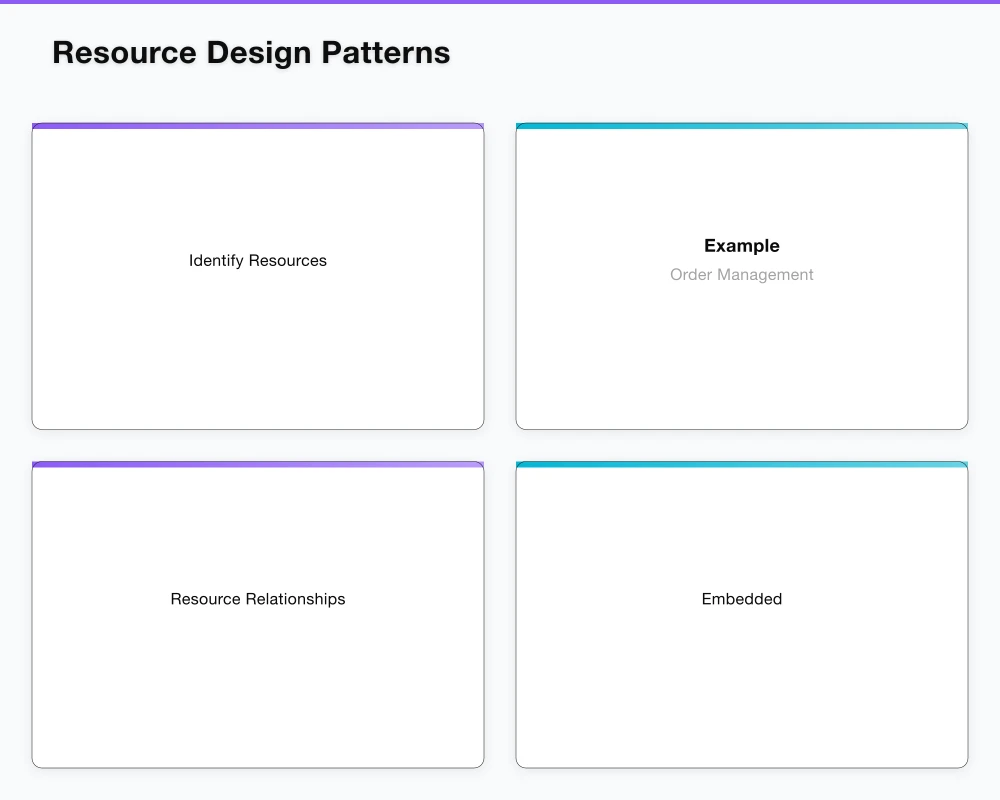Viewport: 1000px width, 800px height.
Task: Click the purple banner at the page top
Action: point(500,3)
